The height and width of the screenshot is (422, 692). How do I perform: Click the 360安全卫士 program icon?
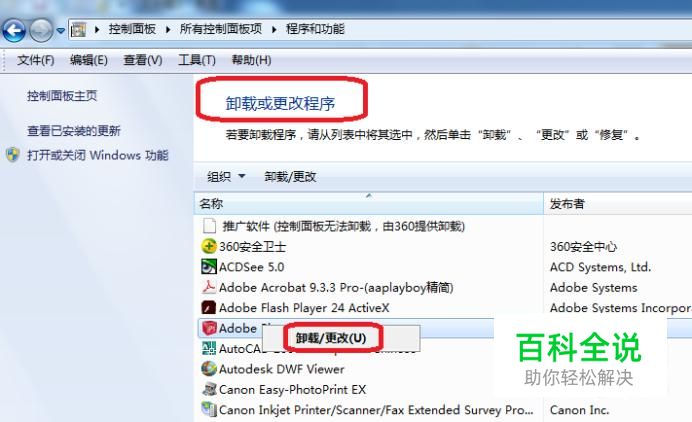click(208, 246)
